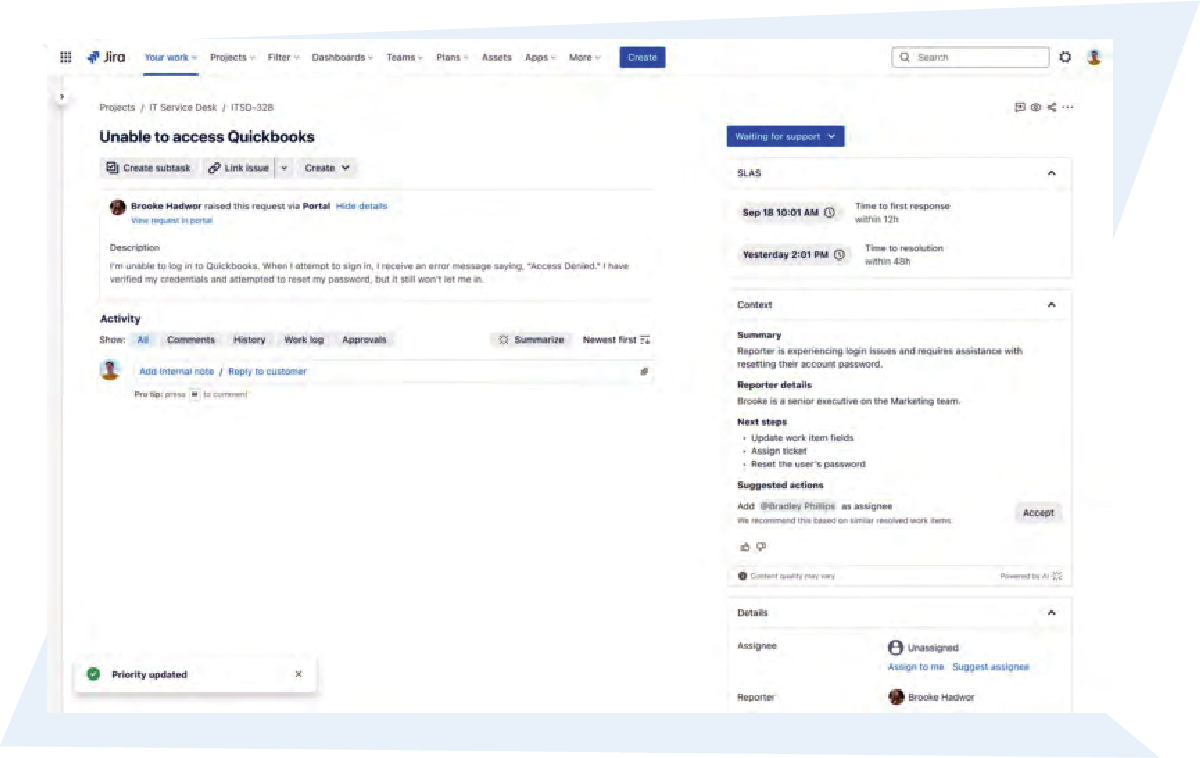Toggle Newest first sort order
The image size is (1200, 758).
coord(617,340)
